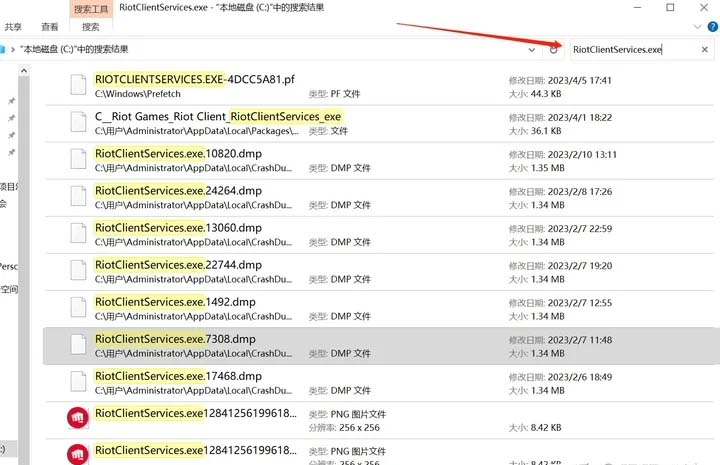The width and height of the screenshot is (720, 465).
Task: Click the file icon for 1492.dmp
Action: click(x=78, y=308)
